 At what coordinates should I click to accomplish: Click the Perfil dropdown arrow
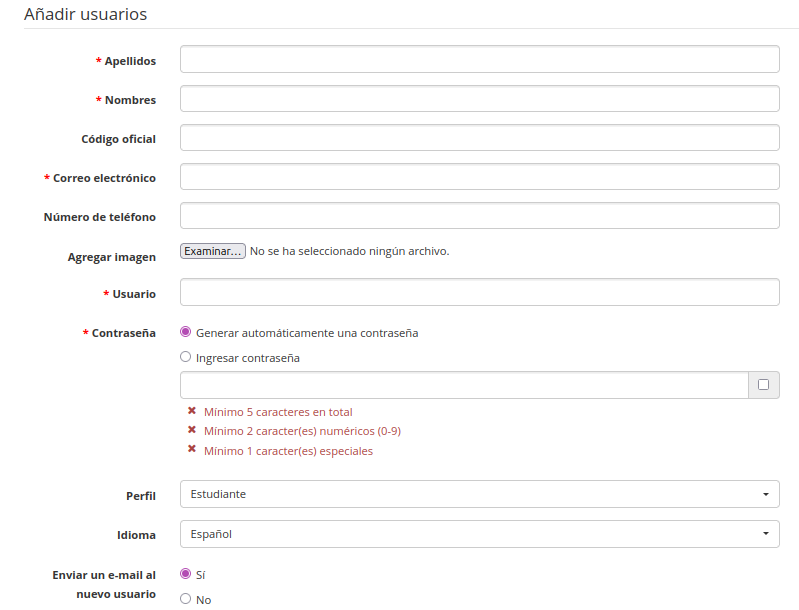[765, 494]
